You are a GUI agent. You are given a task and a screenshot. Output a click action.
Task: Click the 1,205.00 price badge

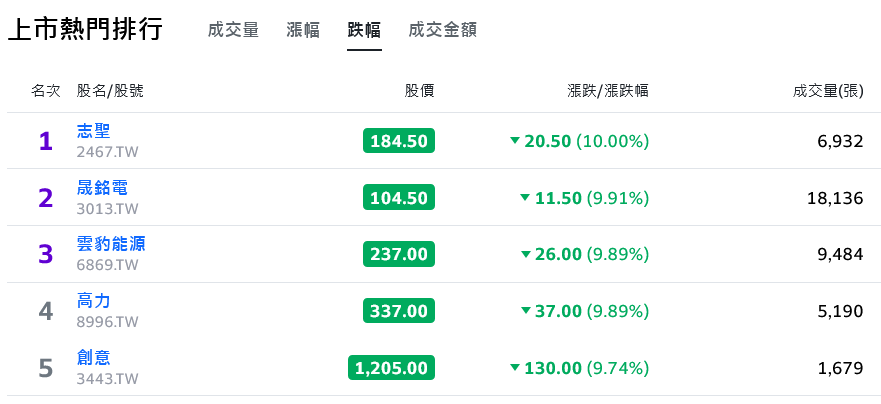pyautogui.click(x=392, y=367)
